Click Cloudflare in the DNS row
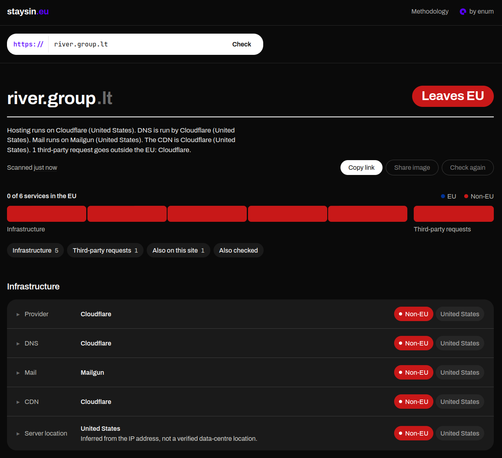The image size is (502, 458). [x=96, y=343]
